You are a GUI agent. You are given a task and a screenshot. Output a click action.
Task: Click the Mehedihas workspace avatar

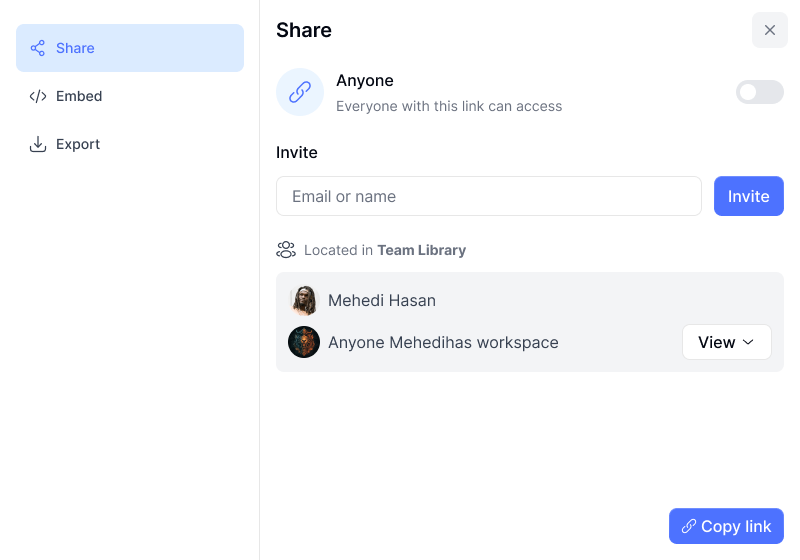coord(304,342)
